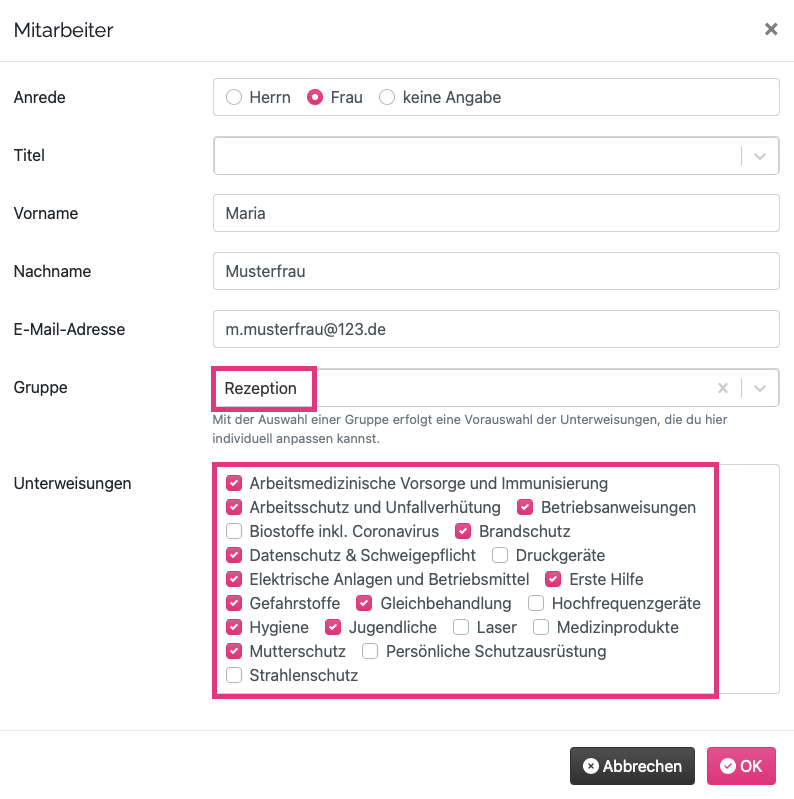Uncheck the Gleichbehandlung checkbox
This screenshot has height=799, width=794.
coord(364,603)
